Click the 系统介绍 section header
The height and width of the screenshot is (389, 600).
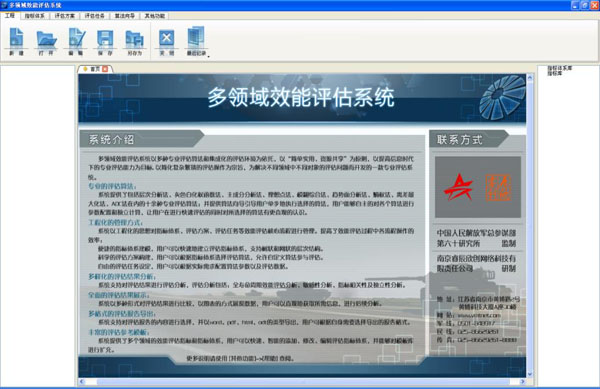click(x=111, y=140)
